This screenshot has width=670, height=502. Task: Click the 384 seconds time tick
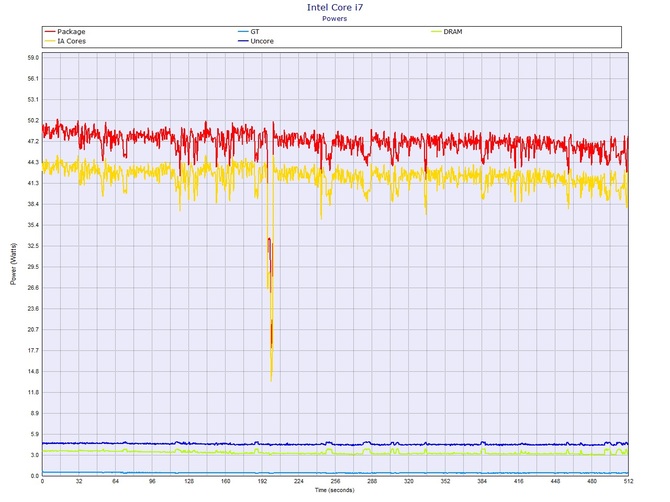[x=482, y=481]
